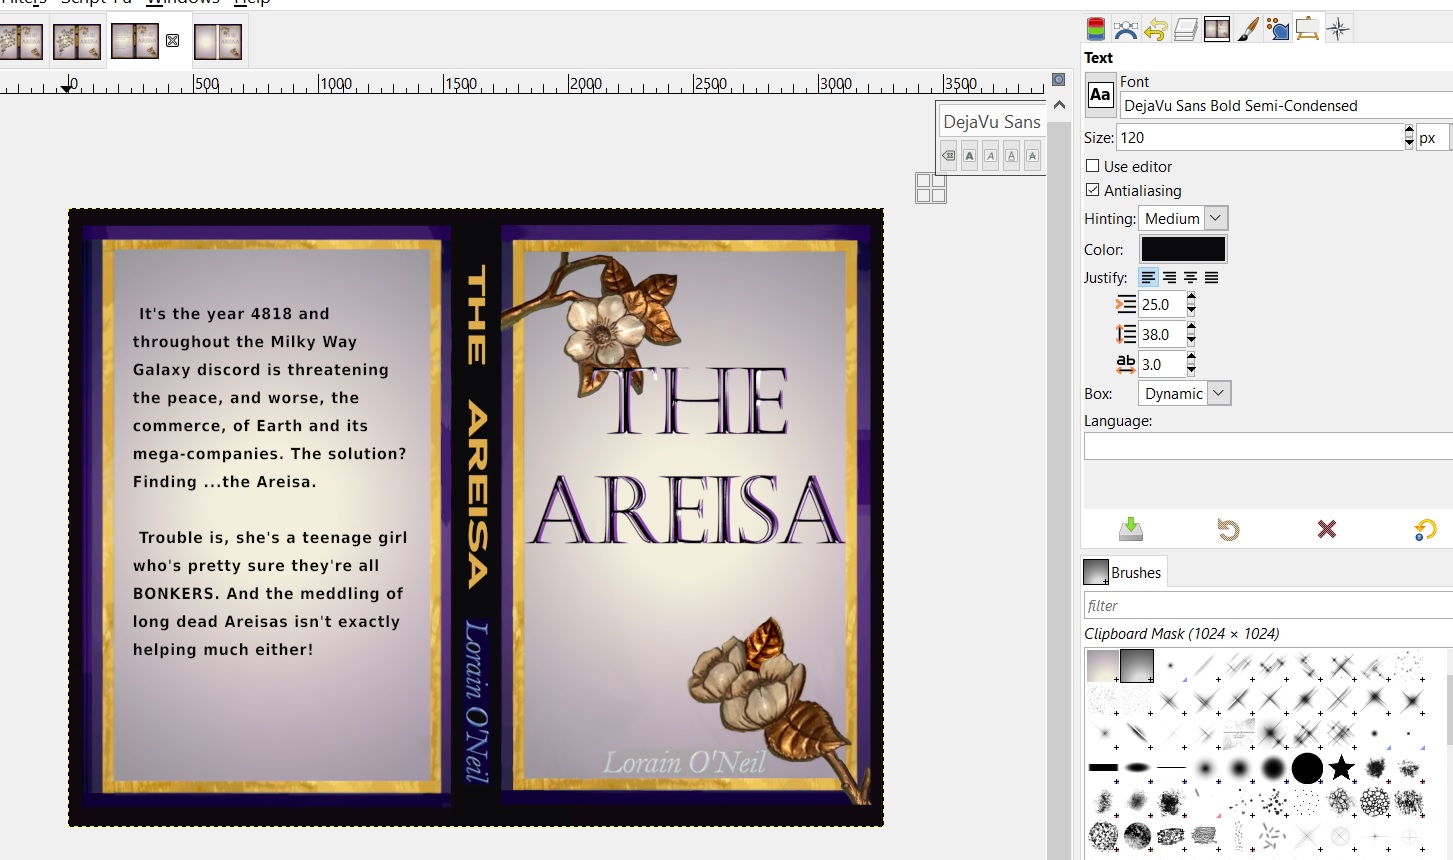Click the text Color swatch

click(1183, 249)
